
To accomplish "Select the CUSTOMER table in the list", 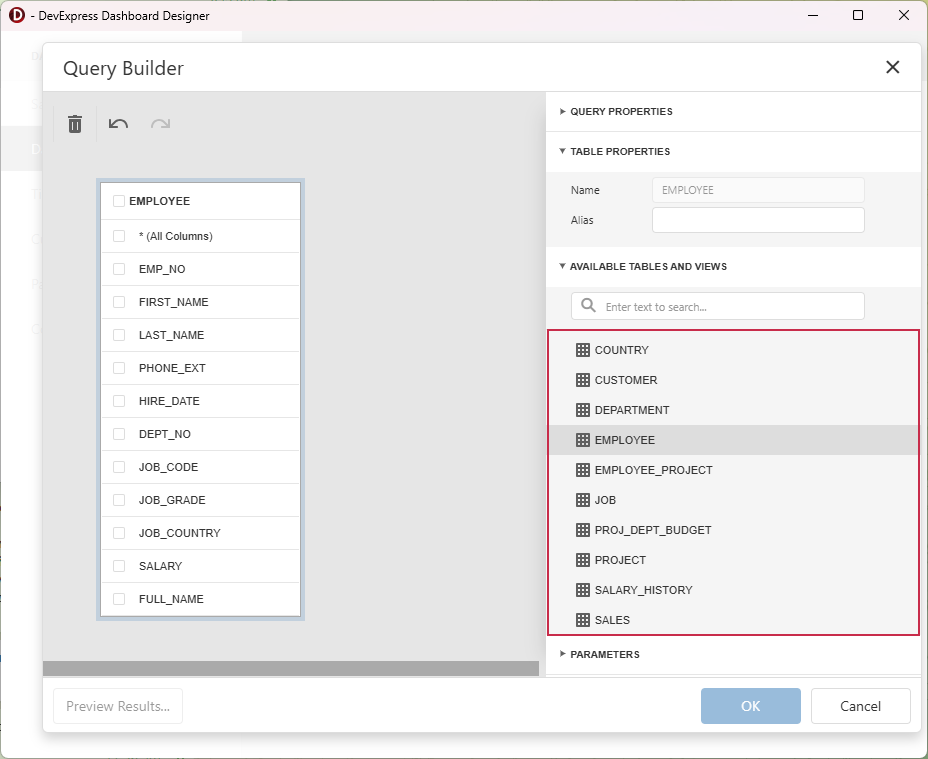I will pos(627,380).
